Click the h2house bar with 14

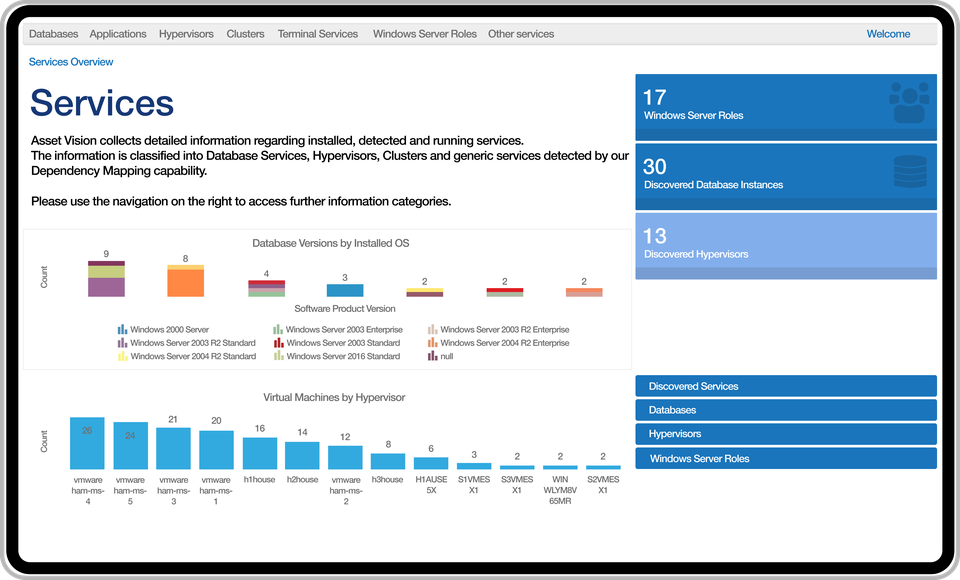[x=302, y=456]
